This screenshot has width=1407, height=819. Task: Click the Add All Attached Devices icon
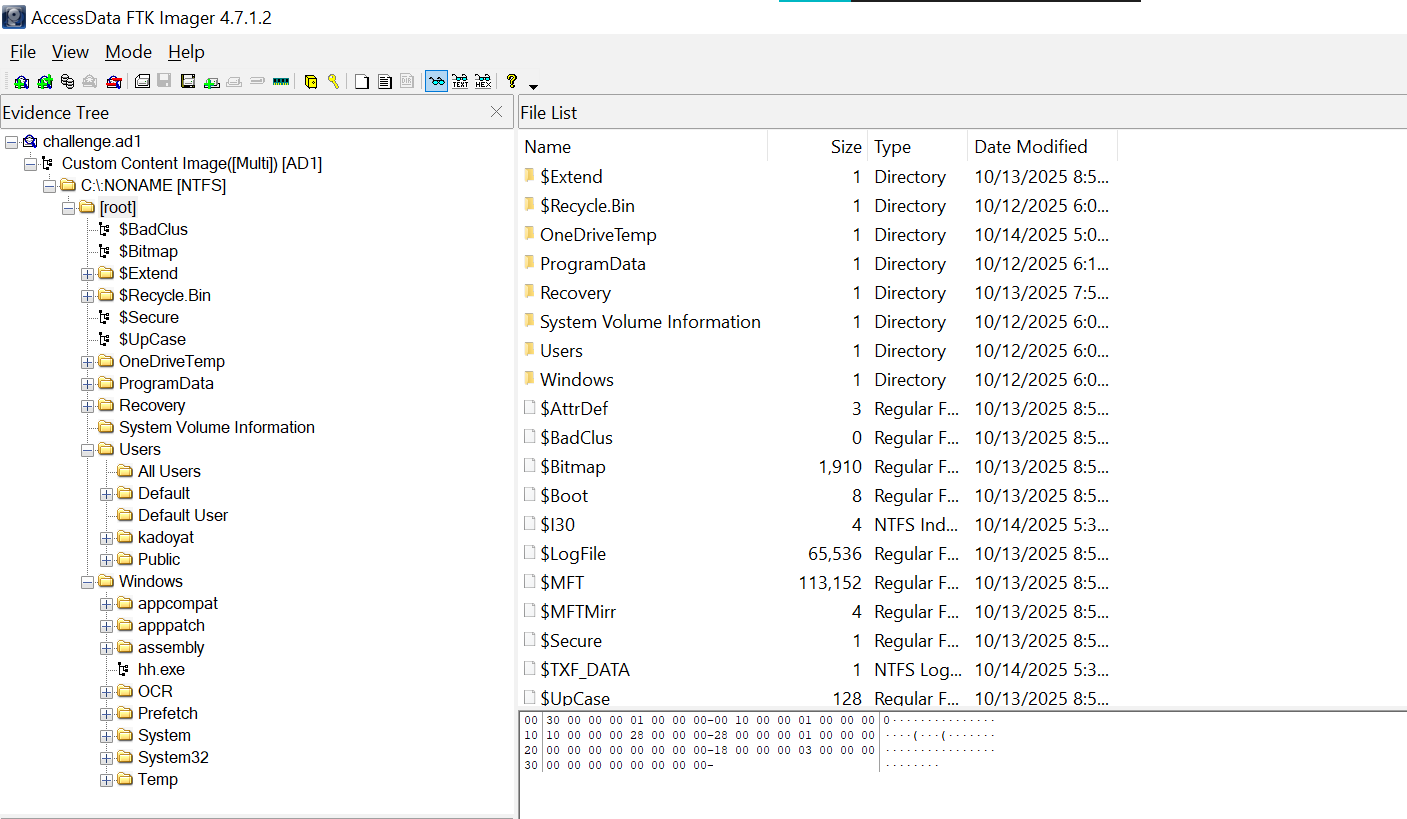(45, 81)
